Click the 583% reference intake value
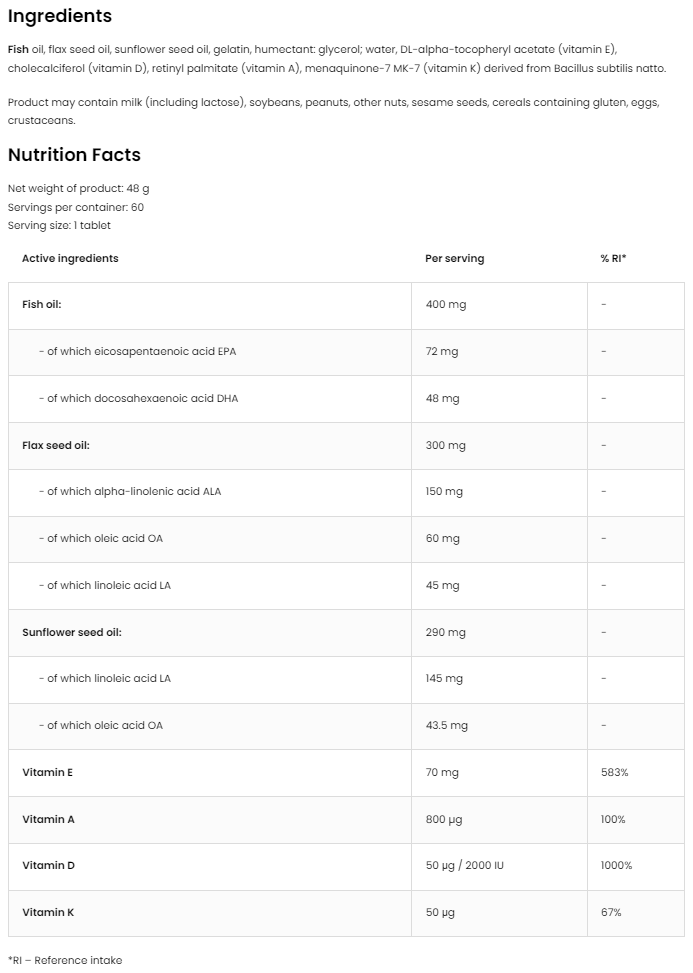 [614, 772]
